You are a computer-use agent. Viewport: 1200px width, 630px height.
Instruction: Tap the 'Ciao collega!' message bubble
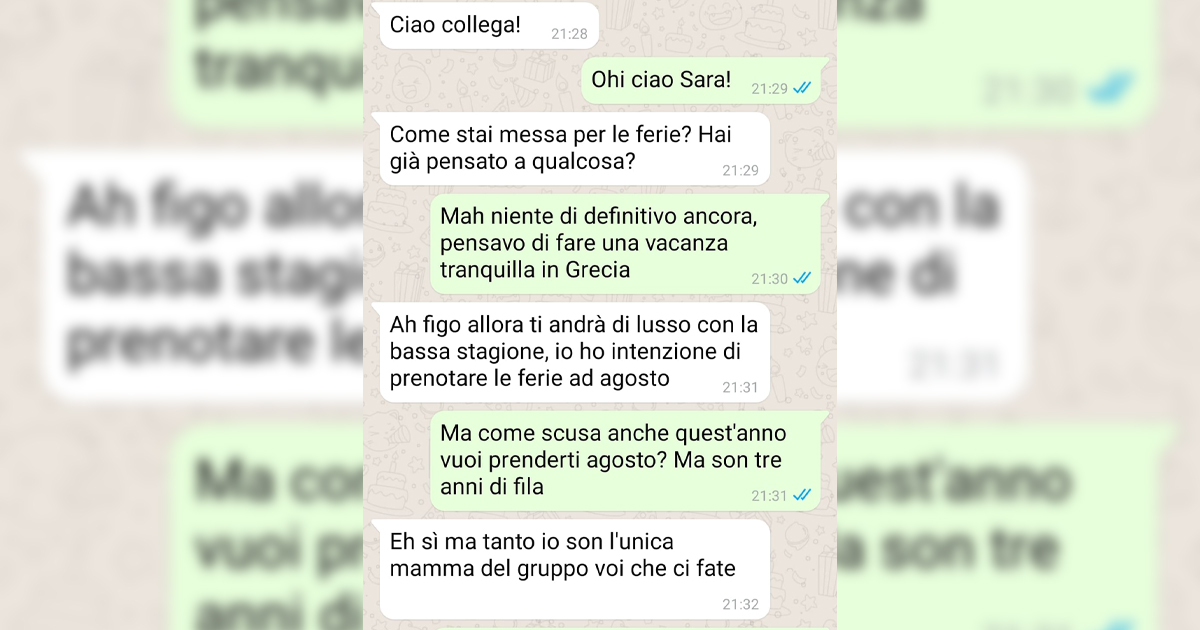[488, 25]
